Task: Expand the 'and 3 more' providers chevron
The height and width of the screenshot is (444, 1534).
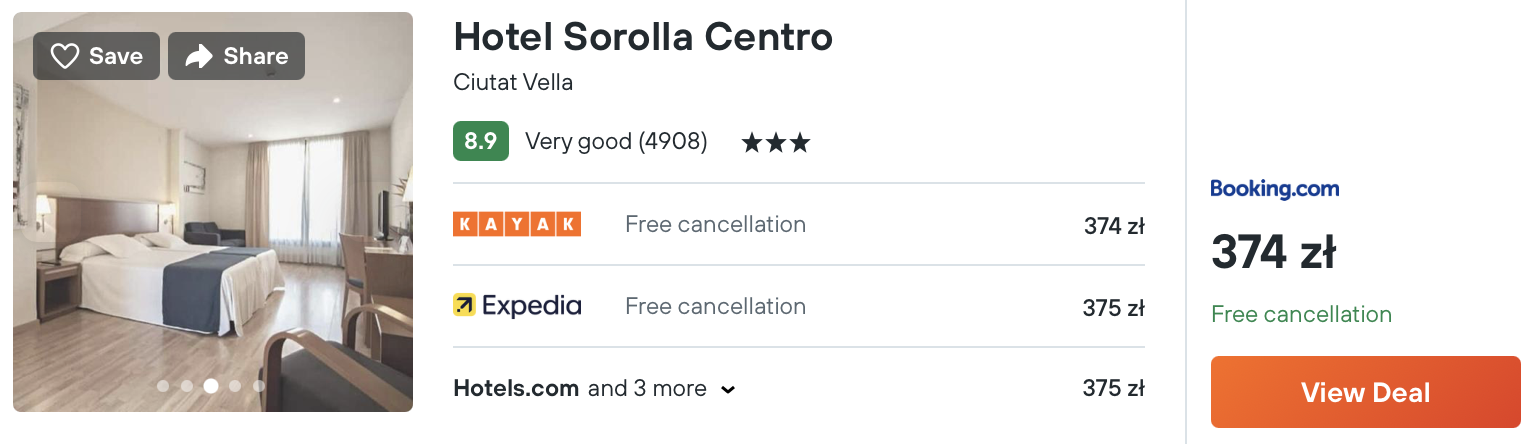Action: pos(728,389)
